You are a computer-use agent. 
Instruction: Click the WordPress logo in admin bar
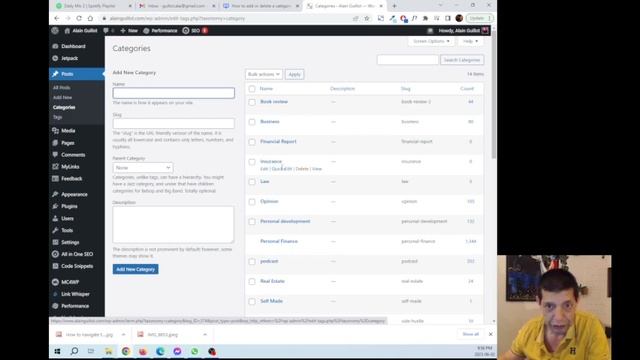point(55,31)
